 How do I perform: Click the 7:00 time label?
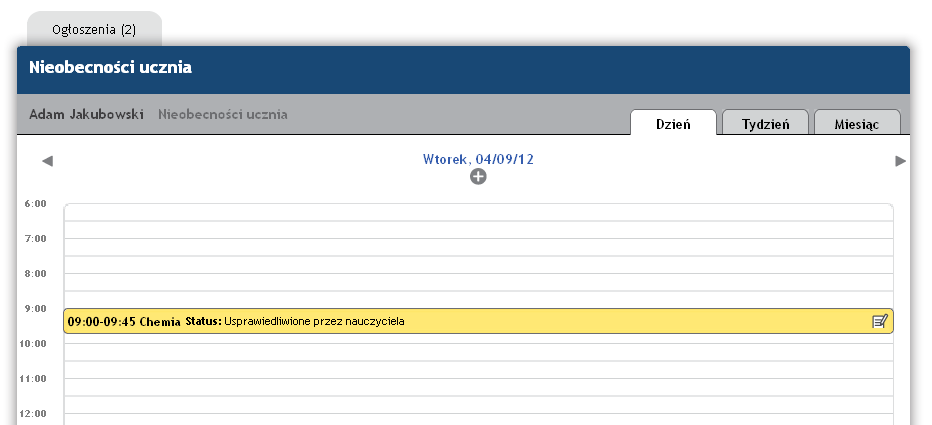point(35,238)
